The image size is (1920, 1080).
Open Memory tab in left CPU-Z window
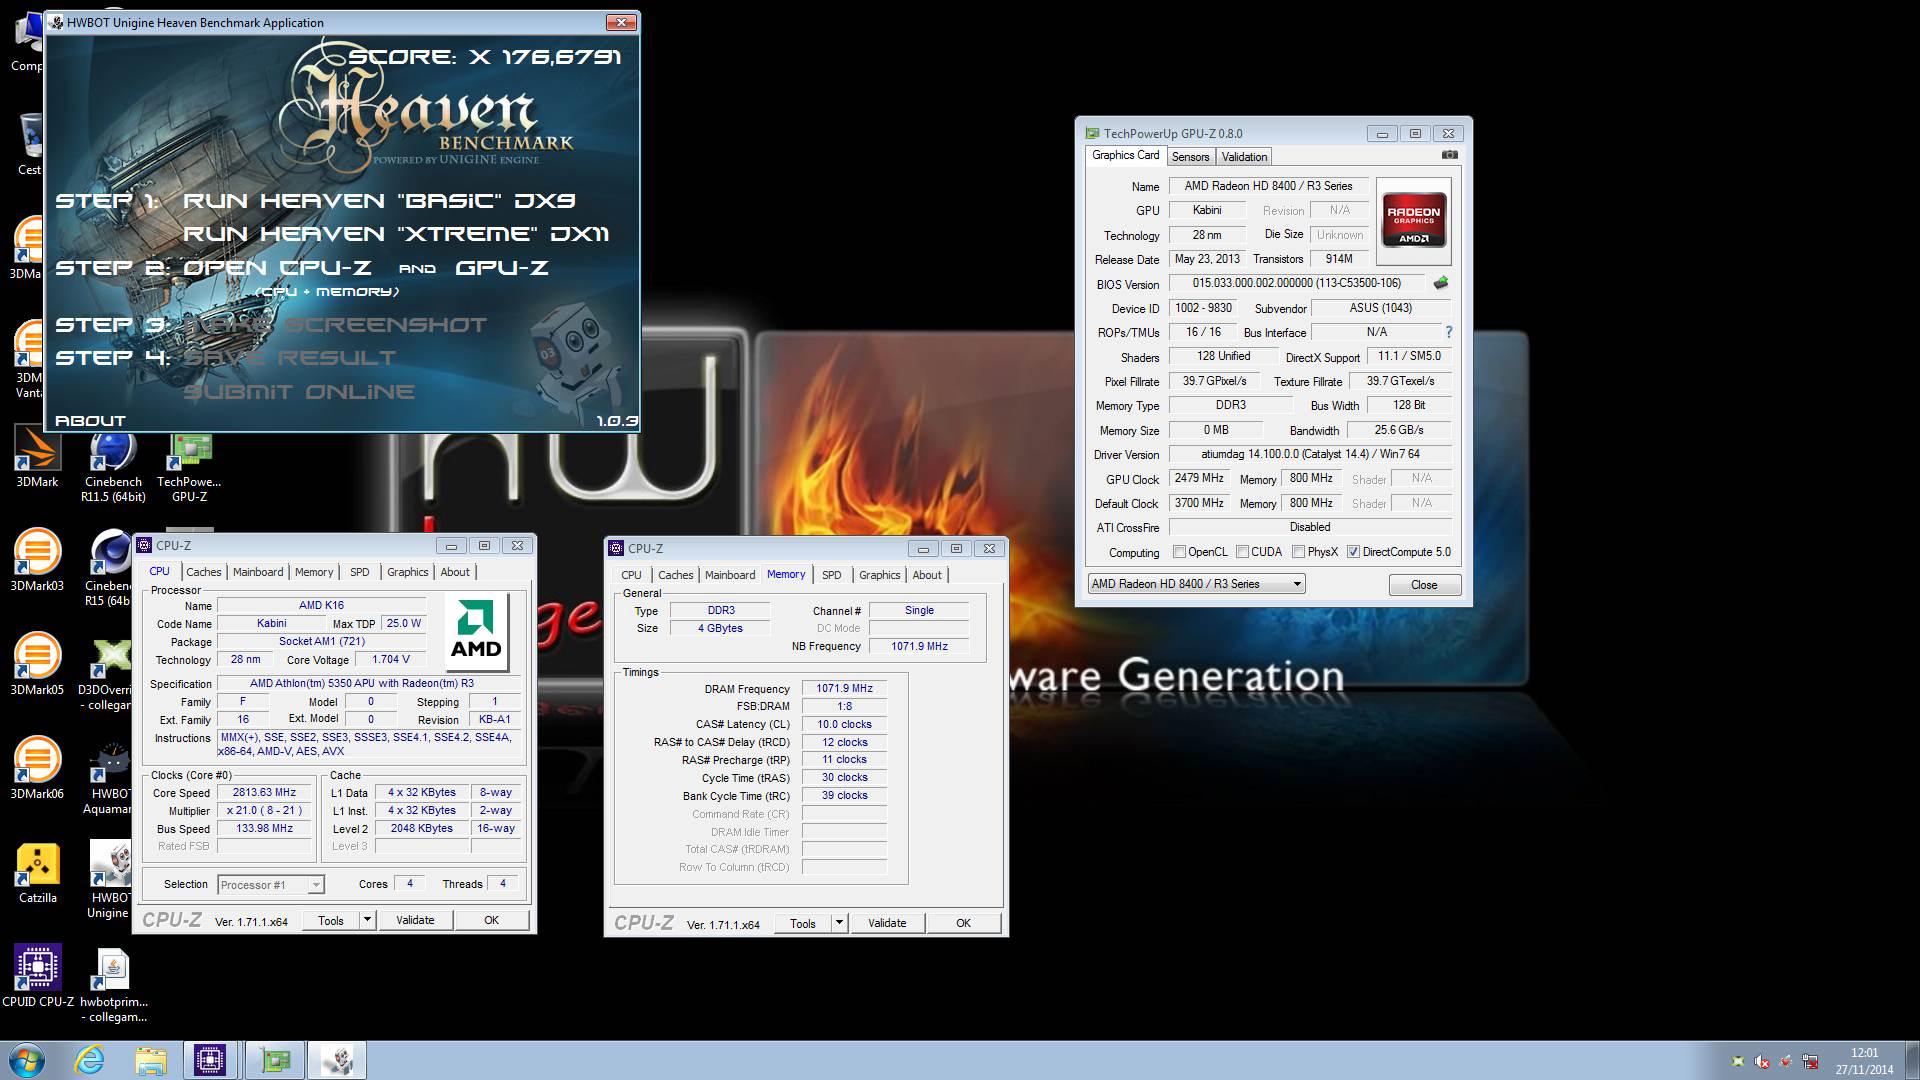tap(314, 572)
